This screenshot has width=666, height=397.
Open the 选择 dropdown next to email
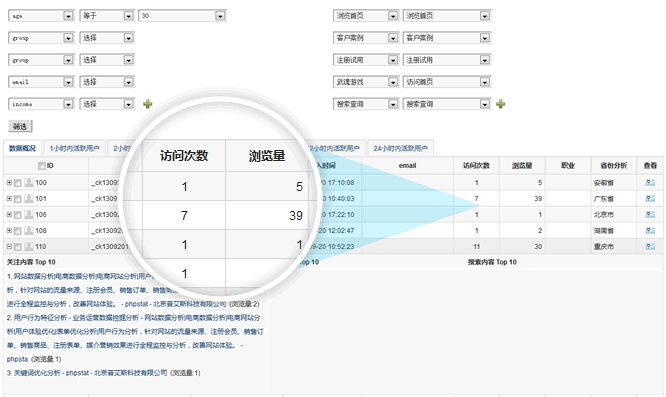(x=107, y=82)
